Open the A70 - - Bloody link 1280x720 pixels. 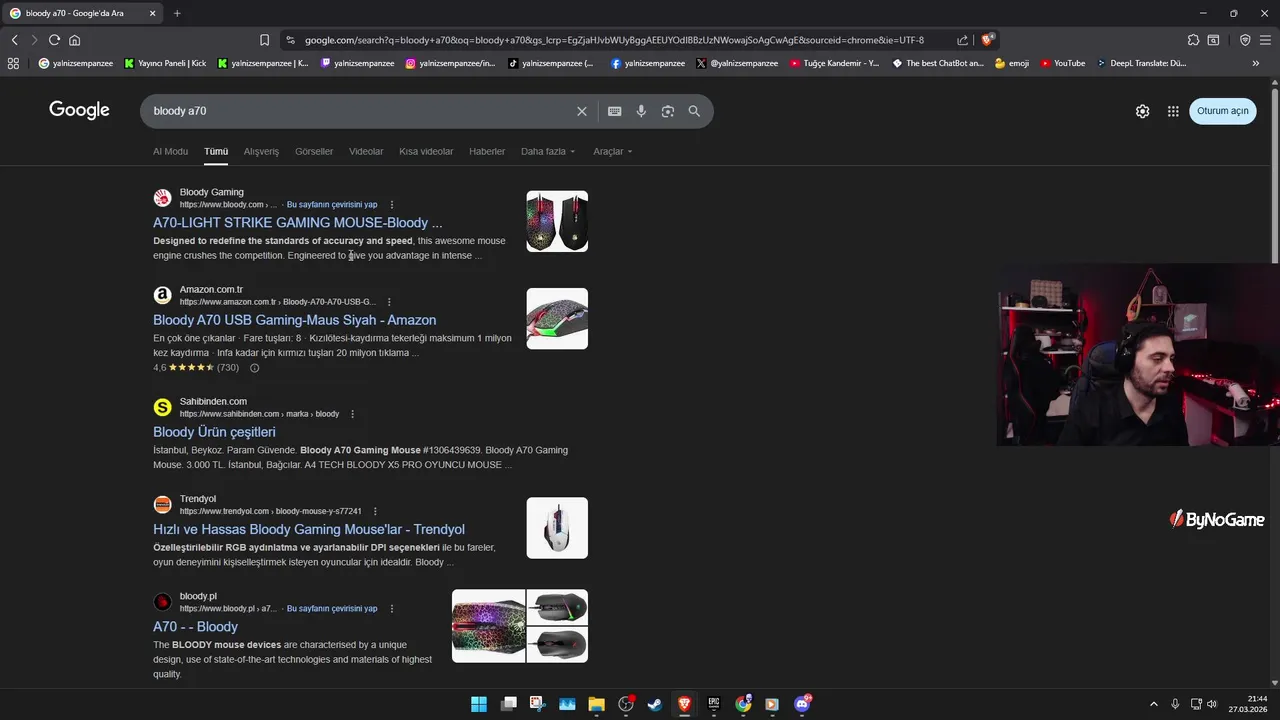pos(195,627)
